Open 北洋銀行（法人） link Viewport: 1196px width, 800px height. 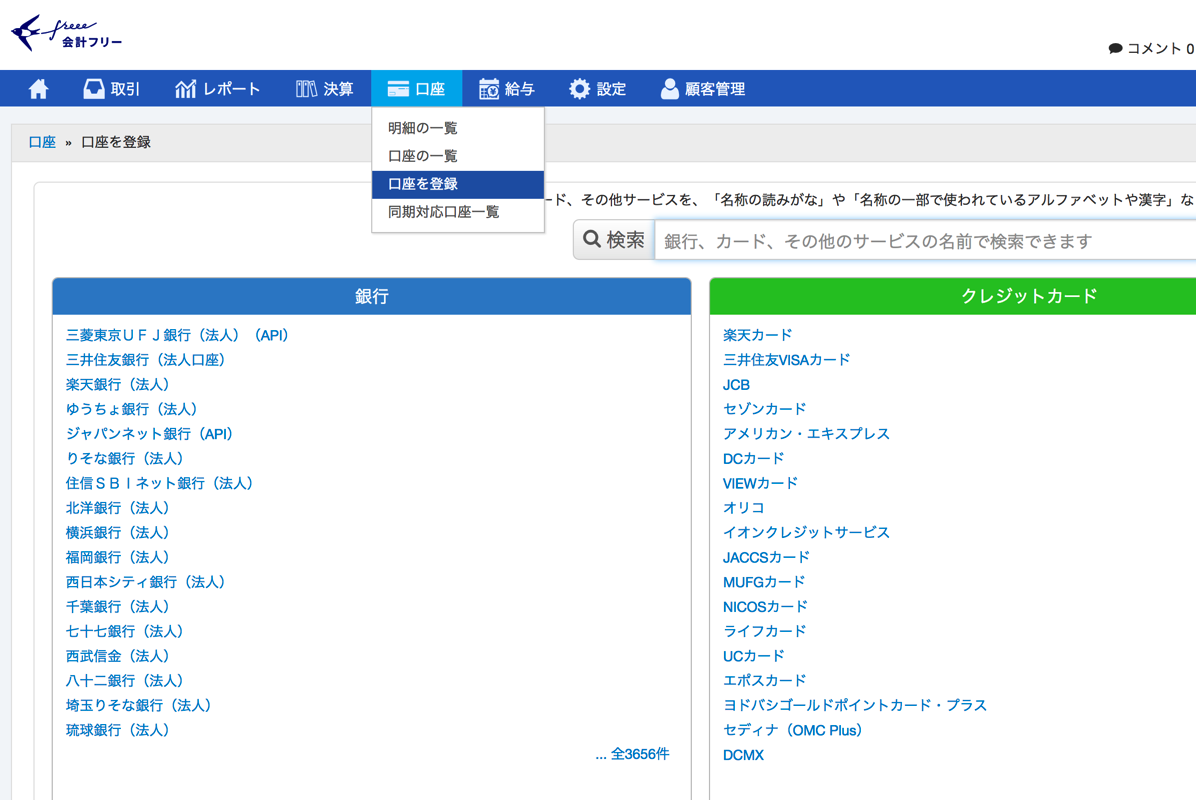(117, 508)
